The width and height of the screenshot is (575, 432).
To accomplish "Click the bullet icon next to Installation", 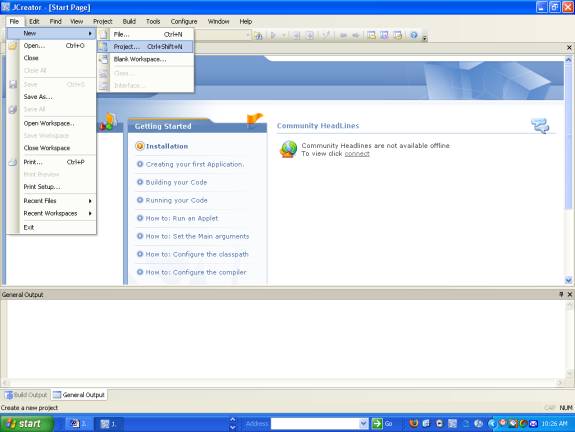I will (x=140, y=146).
